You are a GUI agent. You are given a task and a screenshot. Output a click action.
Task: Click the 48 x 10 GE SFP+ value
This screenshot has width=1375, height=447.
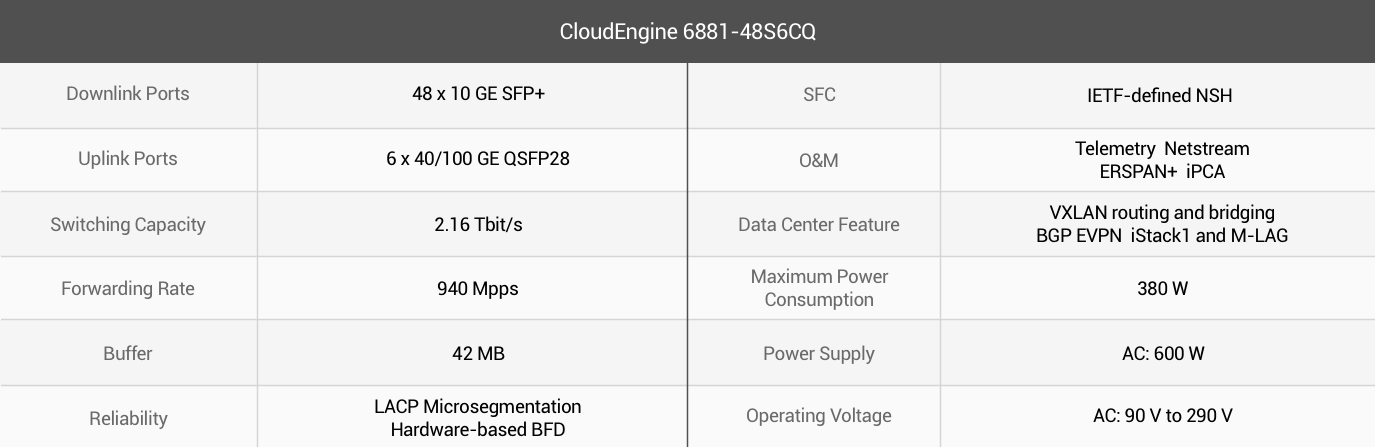tap(471, 94)
